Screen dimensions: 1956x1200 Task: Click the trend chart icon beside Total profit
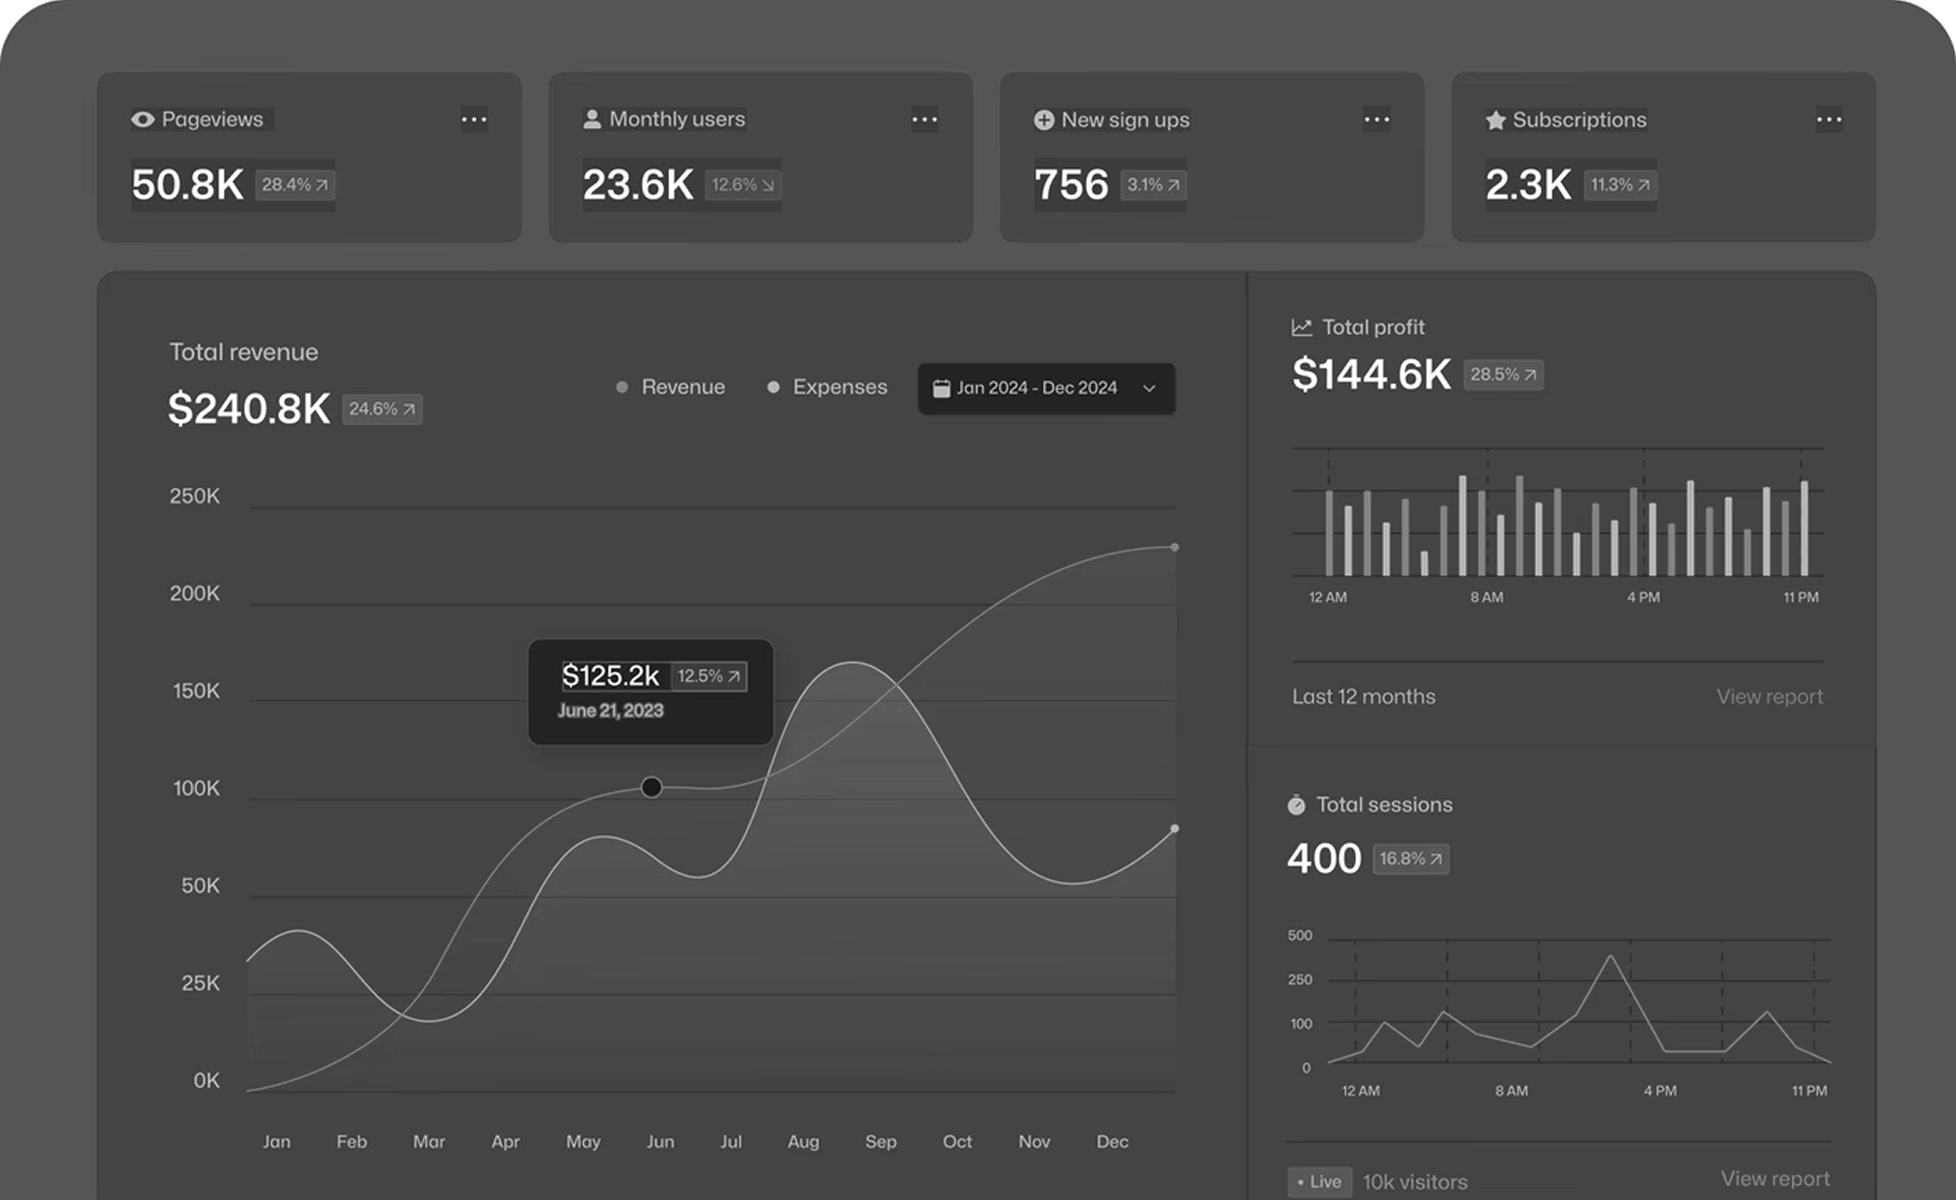point(1301,327)
